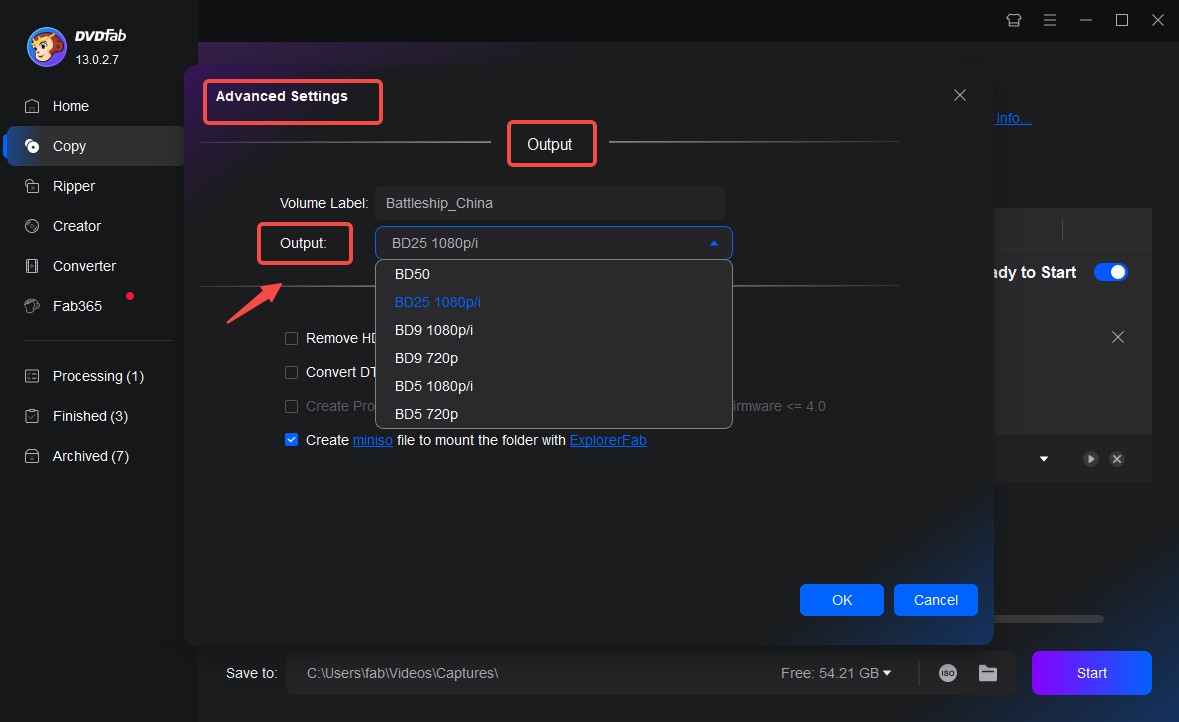The width and height of the screenshot is (1179, 722).
Task: Collapse the Output format dropdown arrow
Action: pos(713,242)
